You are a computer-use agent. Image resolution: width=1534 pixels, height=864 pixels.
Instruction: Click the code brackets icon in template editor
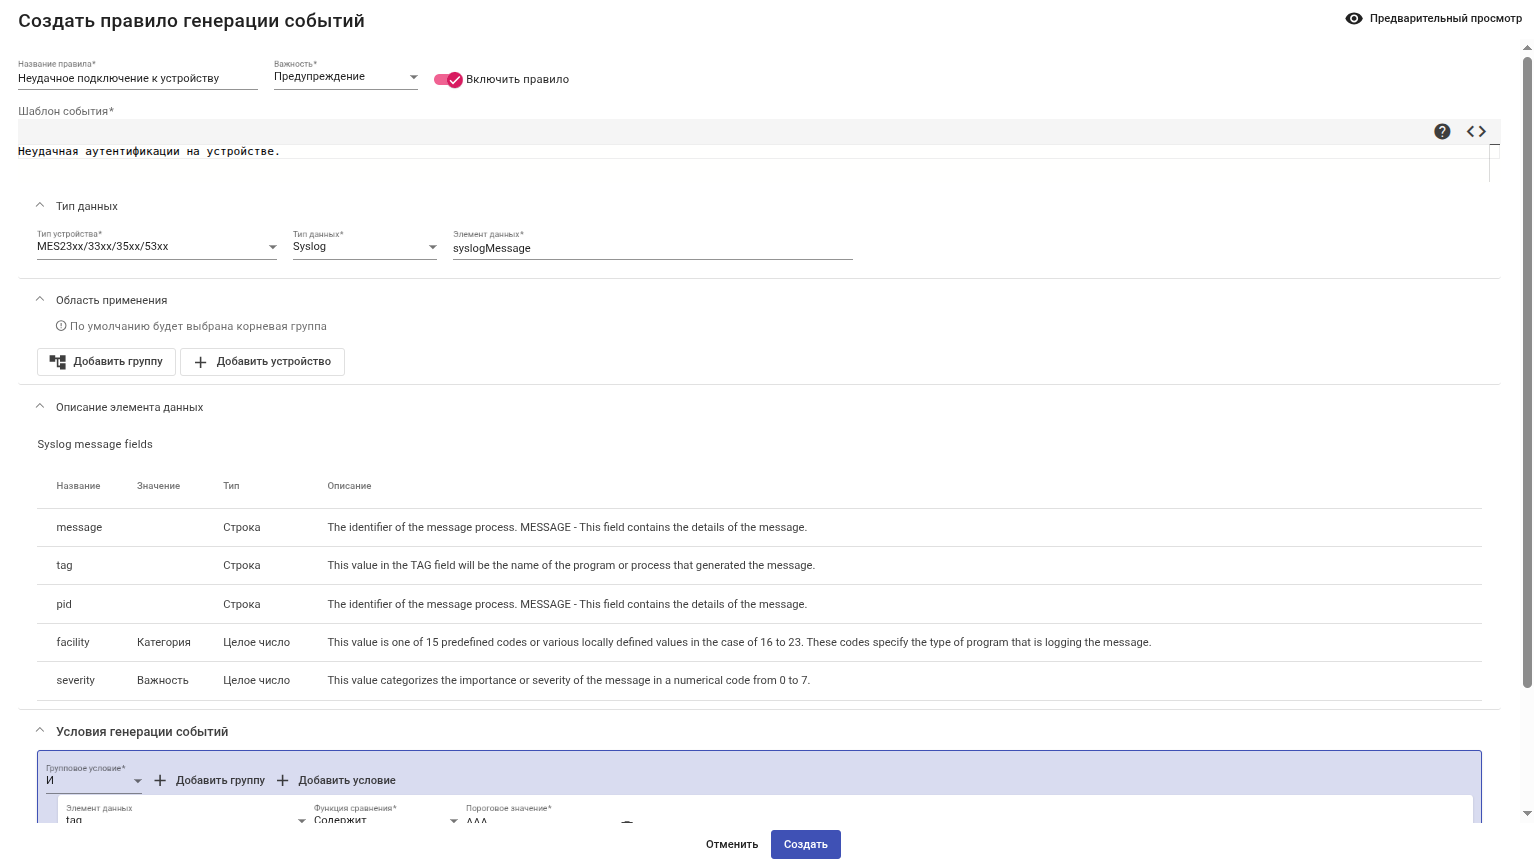[1476, 132]
